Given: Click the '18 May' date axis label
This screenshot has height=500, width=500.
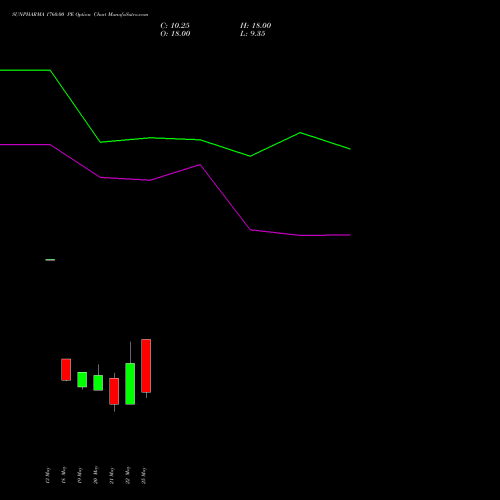Looking at the screenshot, I should [x=64, y=475].
